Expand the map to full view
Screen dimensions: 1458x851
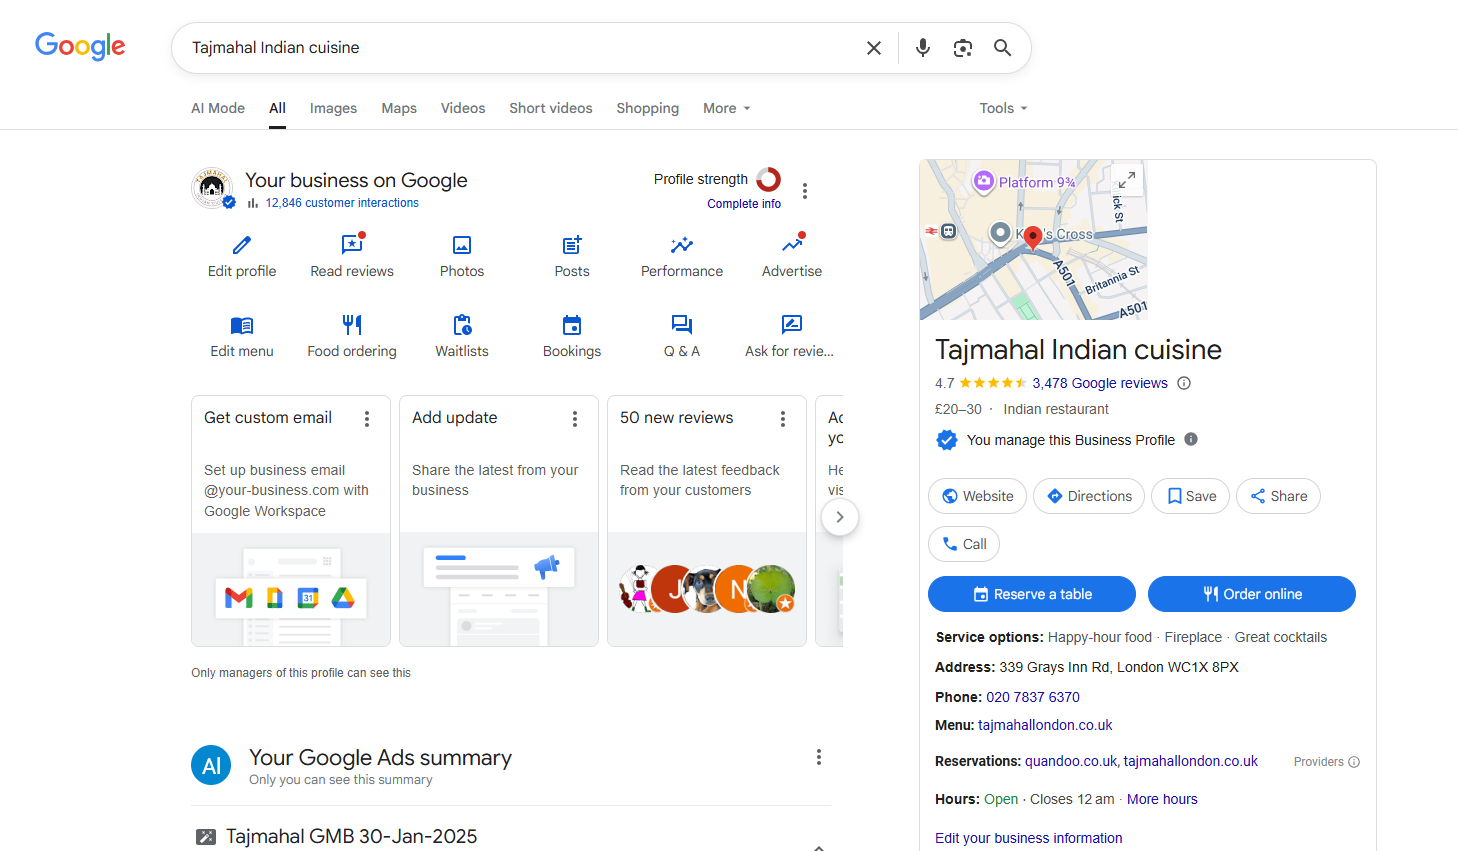(x=1127, y=180)
